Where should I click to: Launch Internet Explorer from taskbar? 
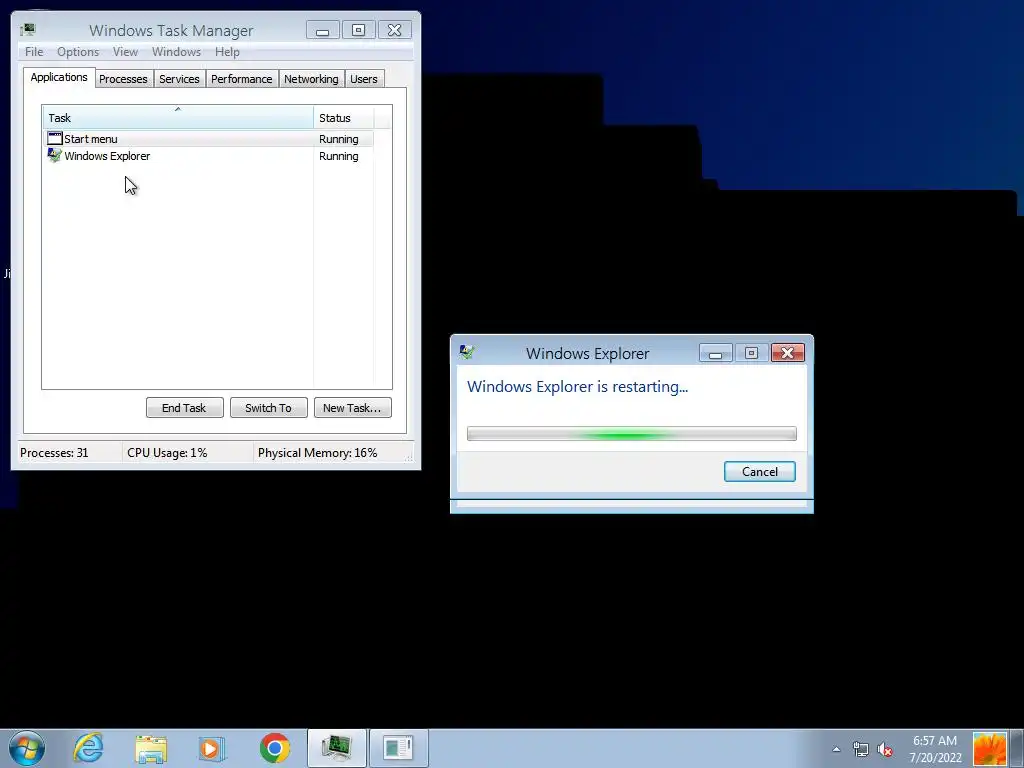click(88, 748)
